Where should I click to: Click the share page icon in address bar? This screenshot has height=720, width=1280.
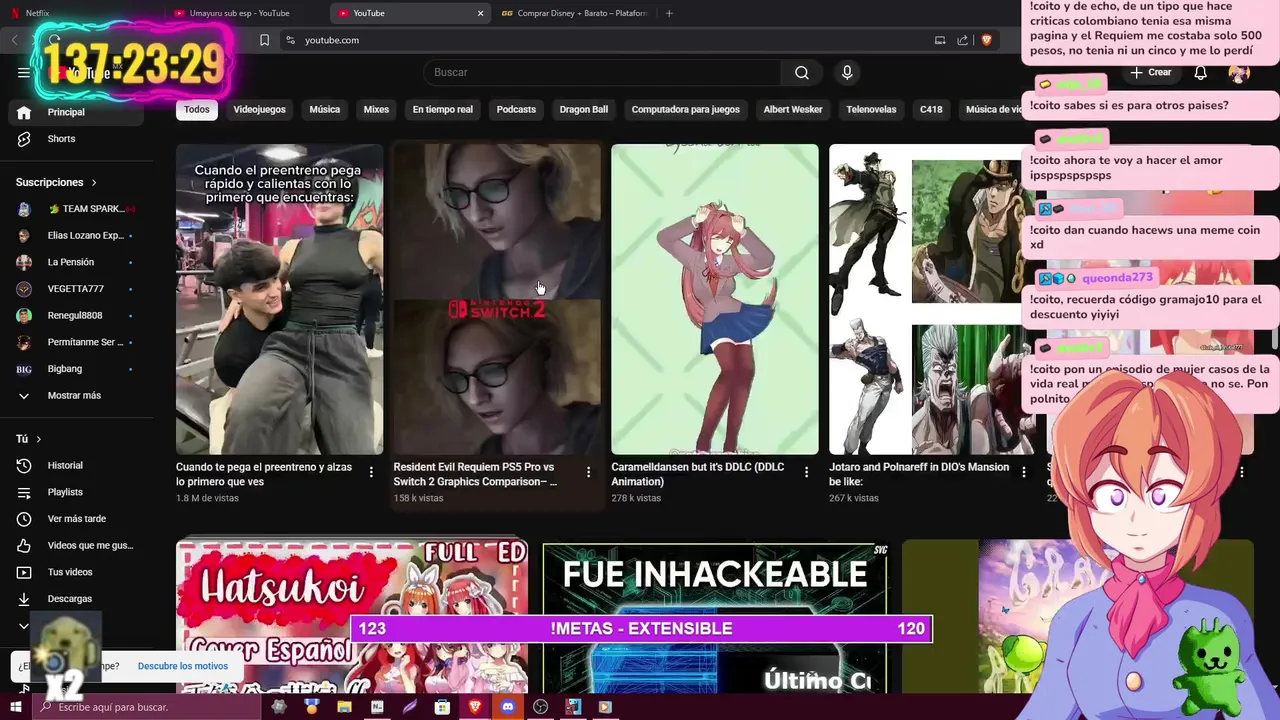[x=962, y=40]
